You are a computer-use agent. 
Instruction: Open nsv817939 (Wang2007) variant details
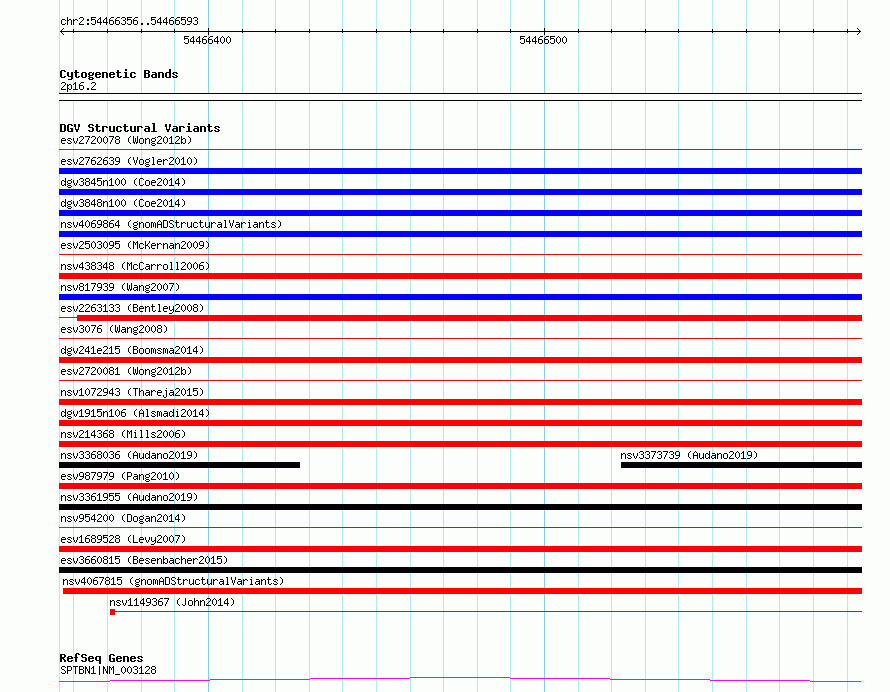click(x=120, y=287)
